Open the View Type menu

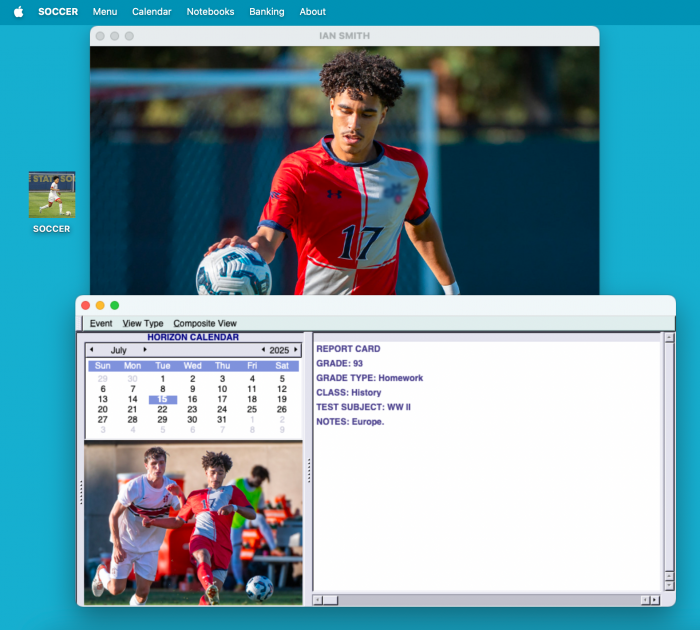(143, 323)
